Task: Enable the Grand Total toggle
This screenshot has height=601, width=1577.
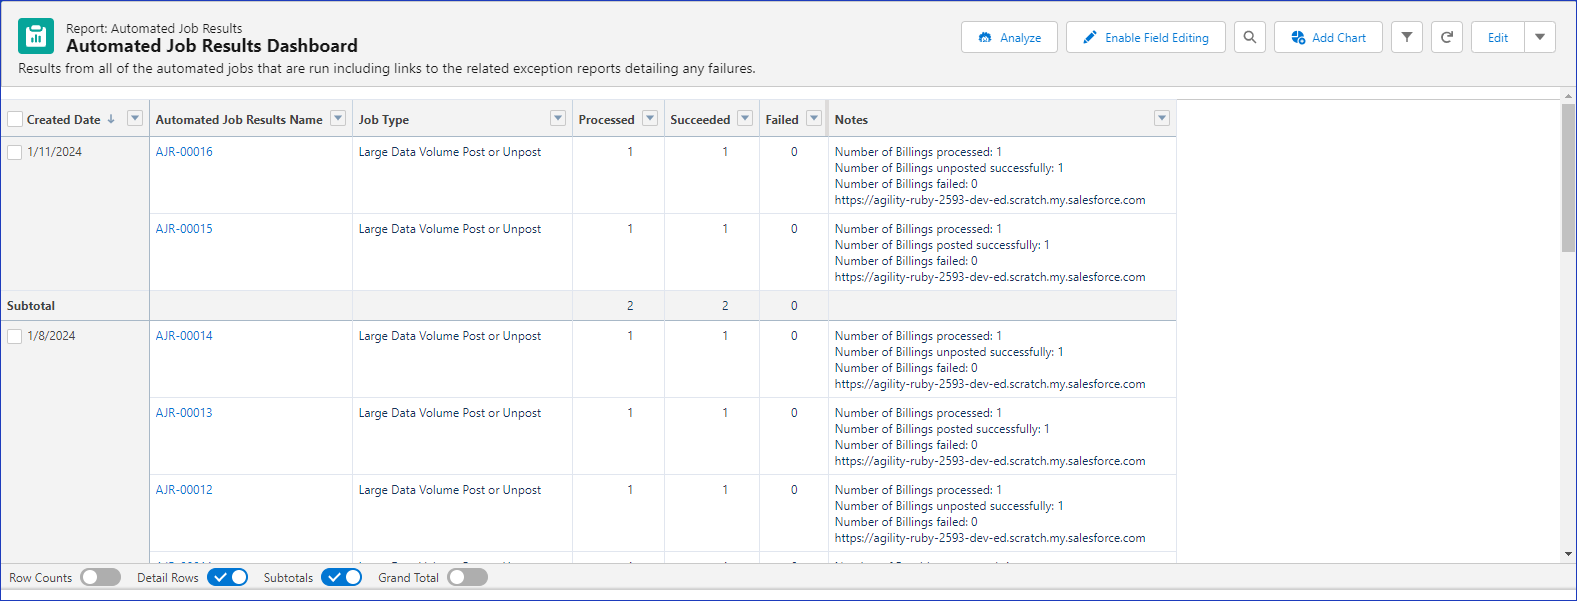Action: tap(467, 577)
